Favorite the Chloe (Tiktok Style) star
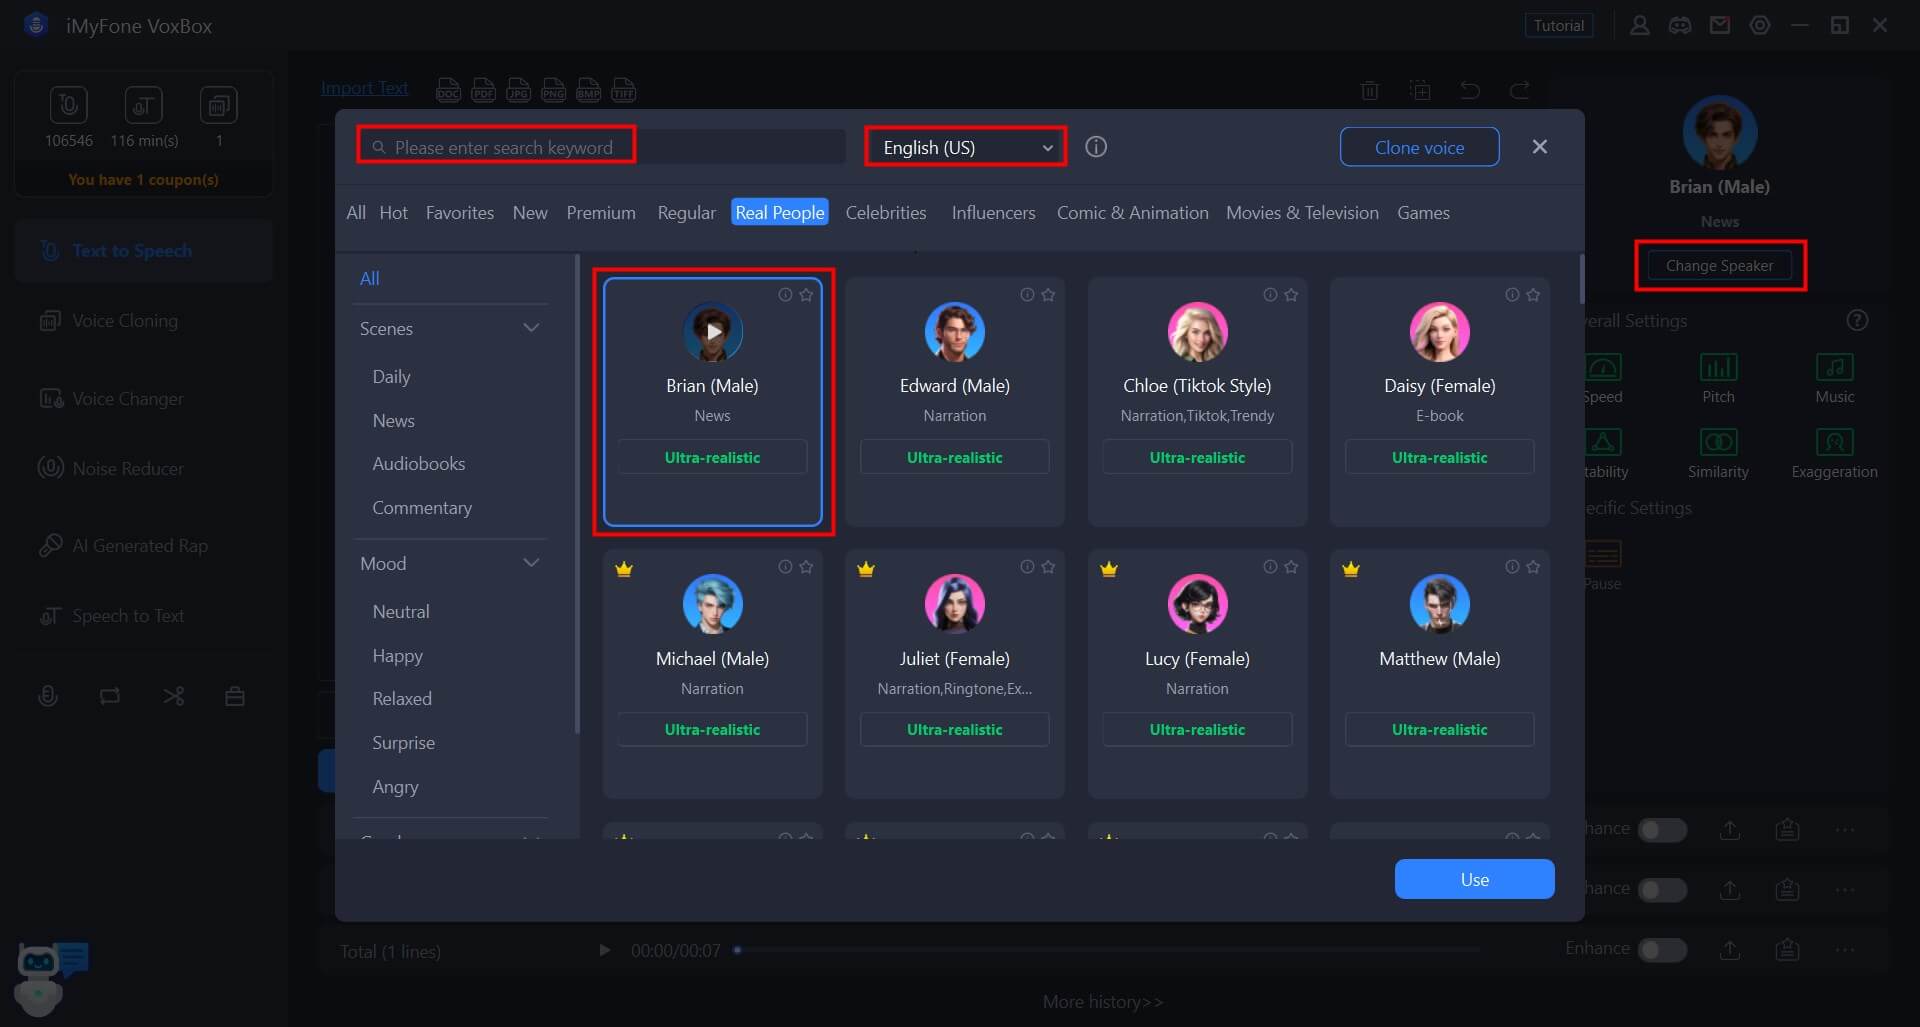1920x1027 pixels. tap(1291, 295)
